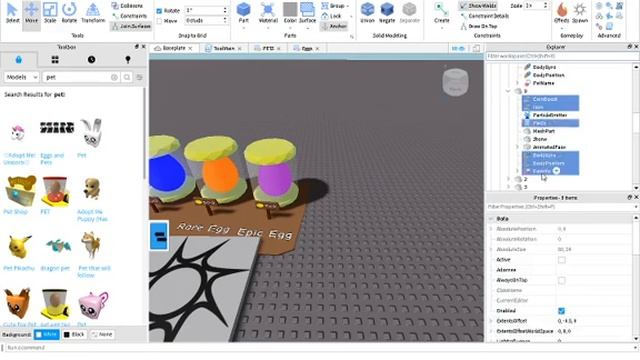The width and height of the screenshot is (640, 360).
Task: Open the Surface tool
Action: coord(307,13)
